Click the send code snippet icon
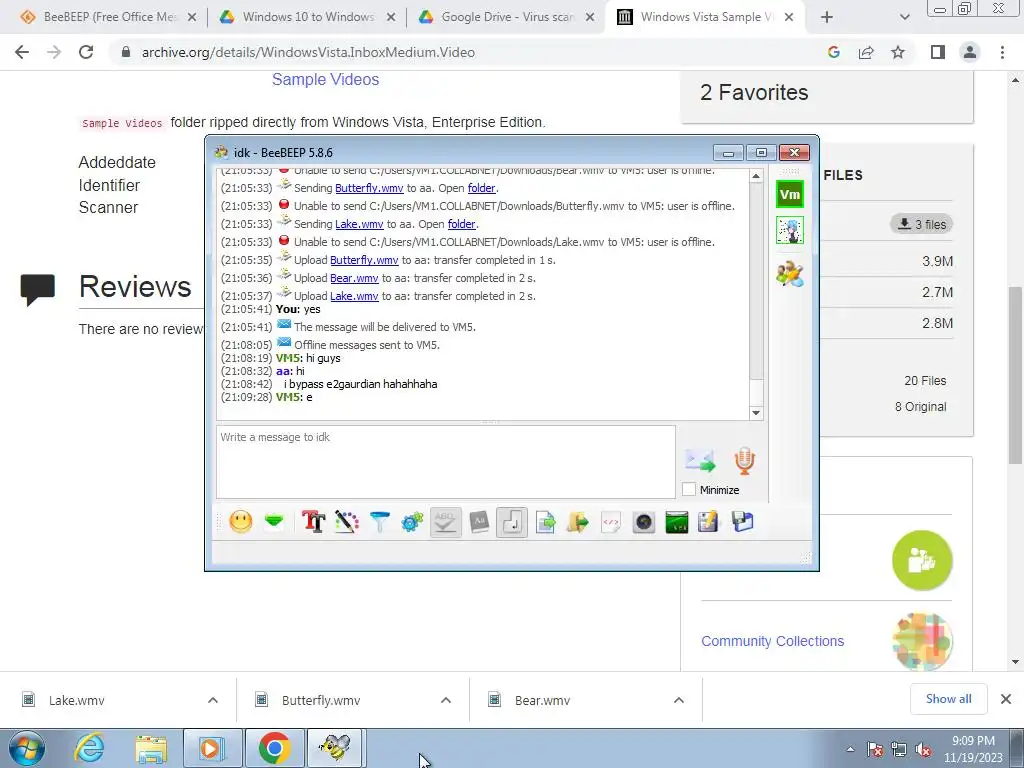The height and width of the screenshot is (768, 1024). click(x=611, y=522)
